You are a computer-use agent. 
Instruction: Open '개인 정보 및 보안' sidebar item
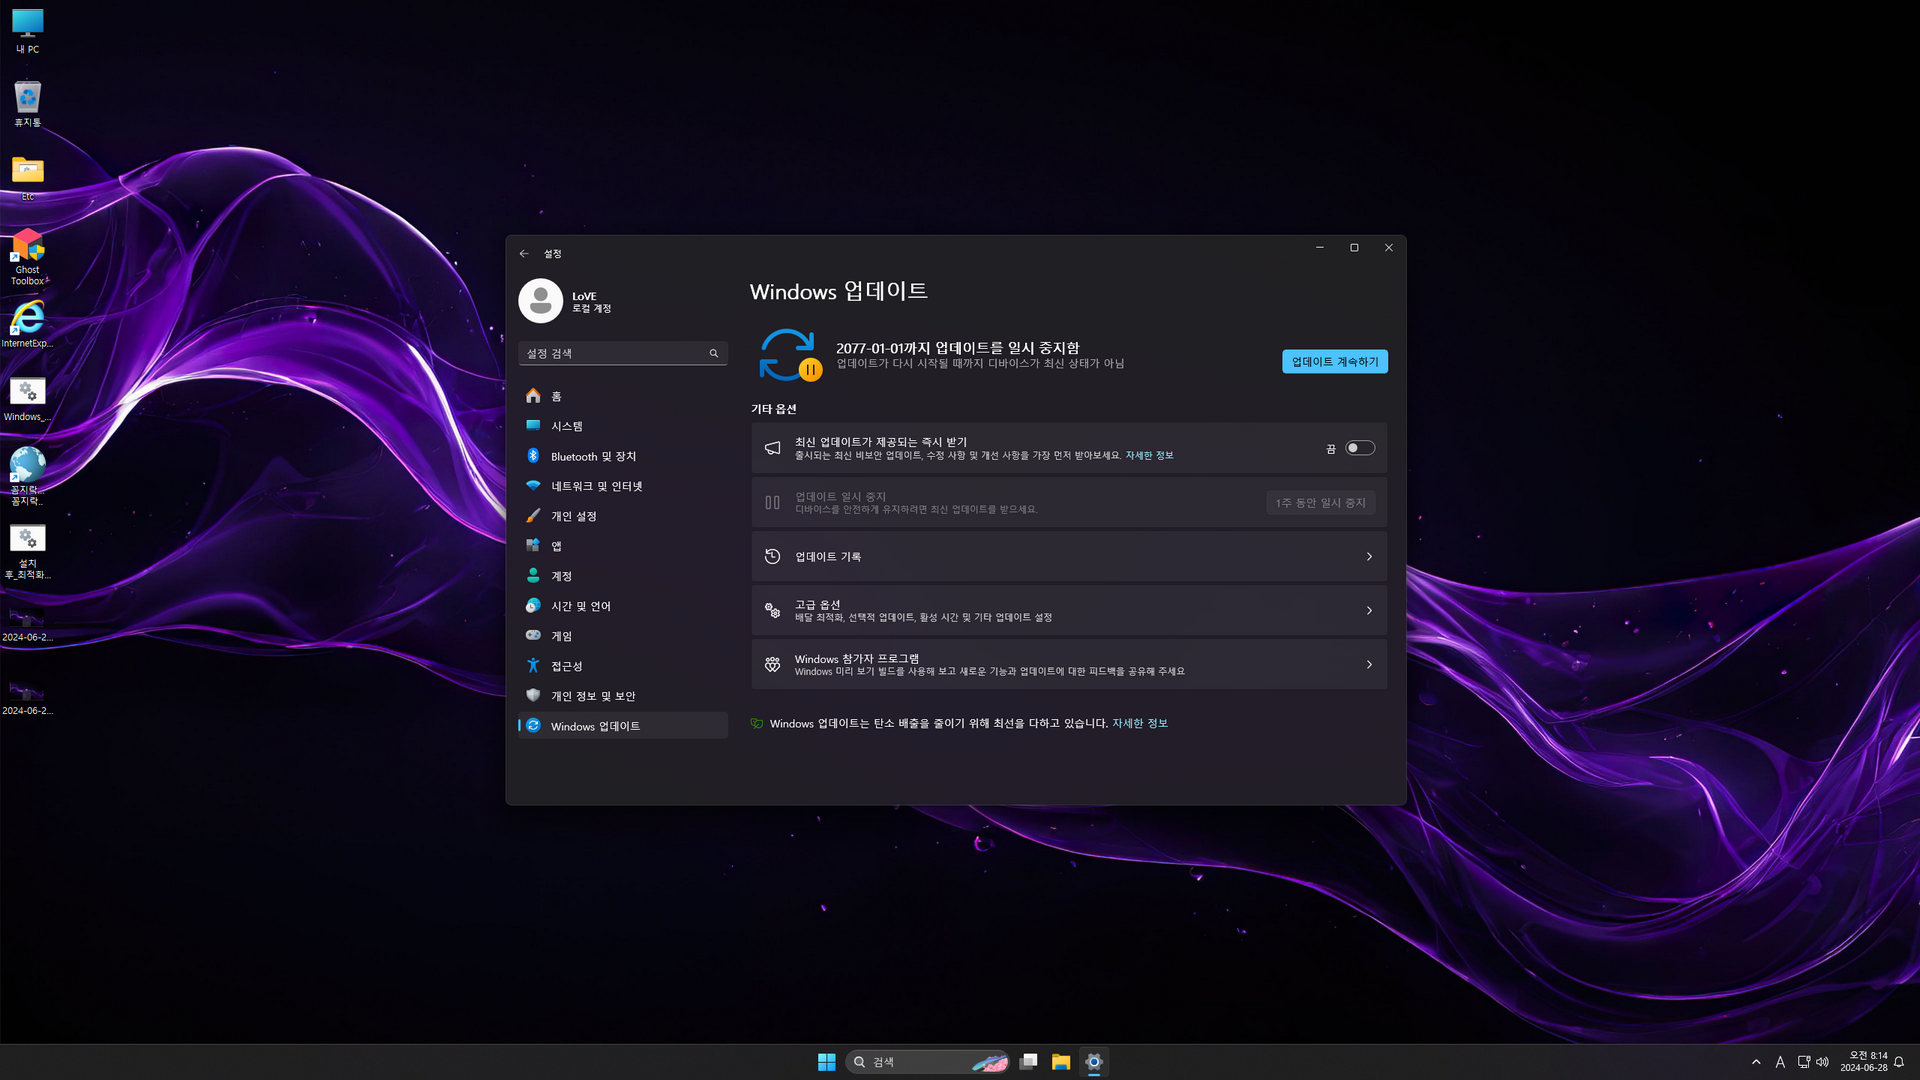592,697
